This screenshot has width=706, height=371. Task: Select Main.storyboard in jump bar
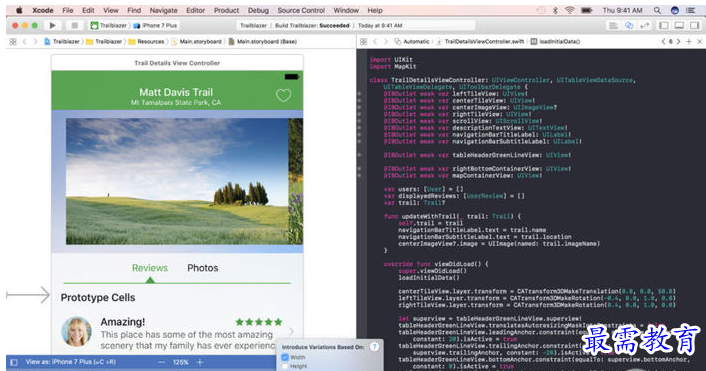(196, 41)
